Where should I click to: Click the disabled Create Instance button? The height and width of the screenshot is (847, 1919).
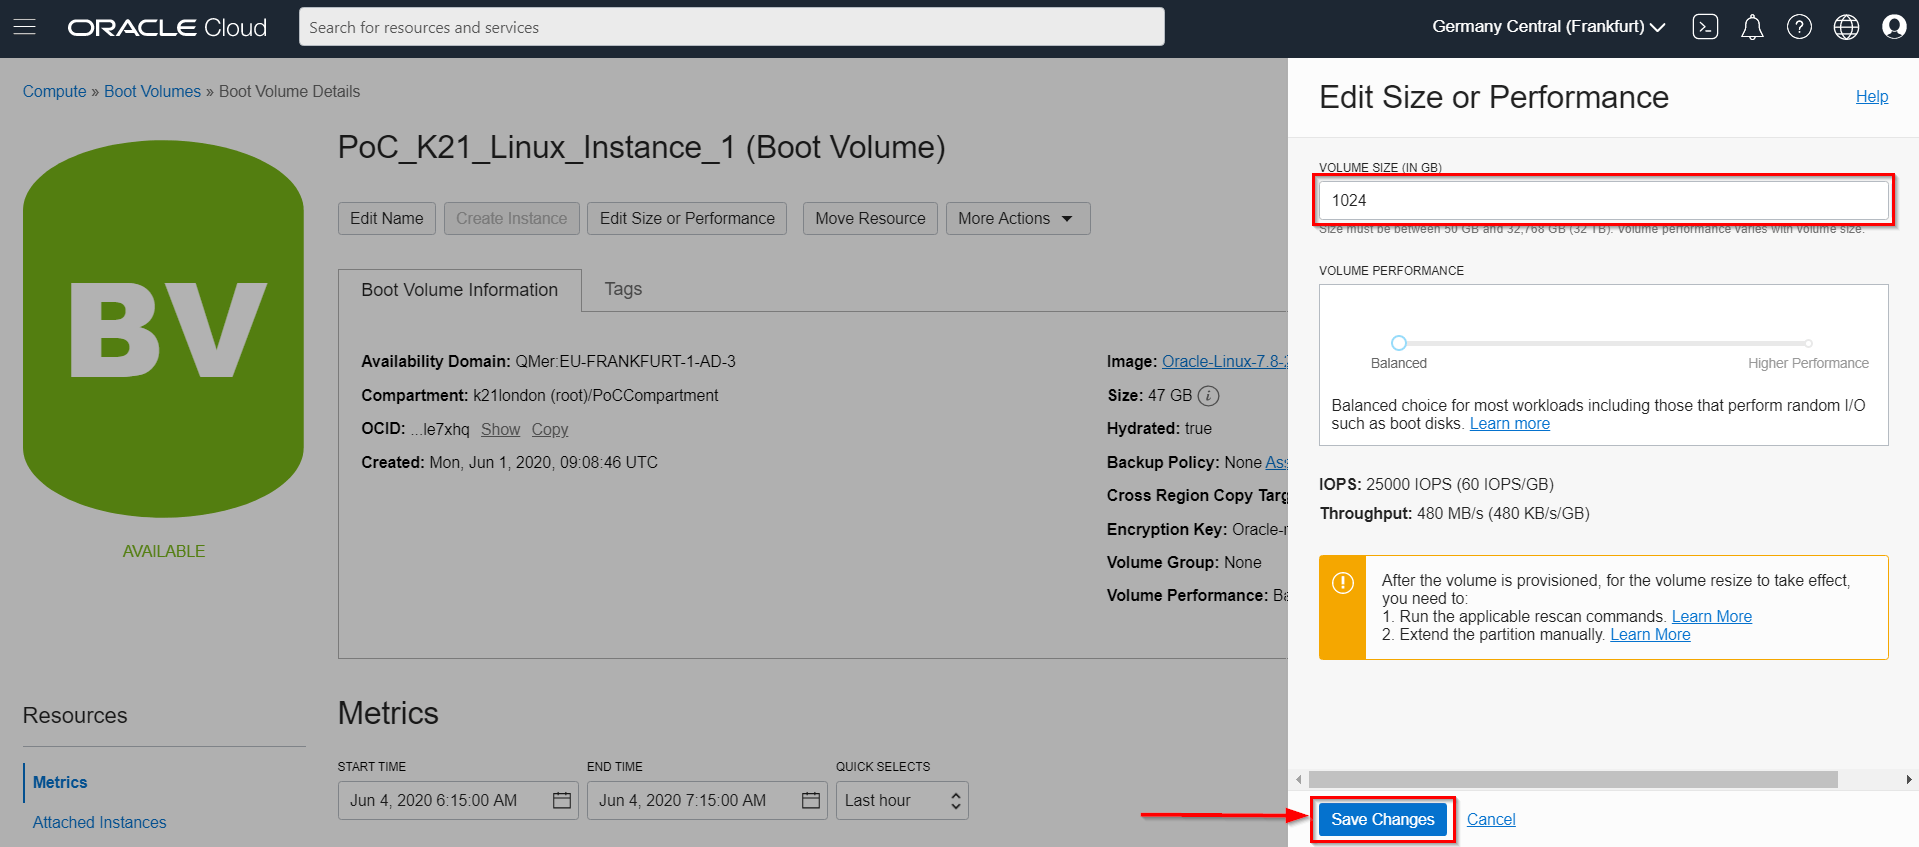(x=512, y=218)
